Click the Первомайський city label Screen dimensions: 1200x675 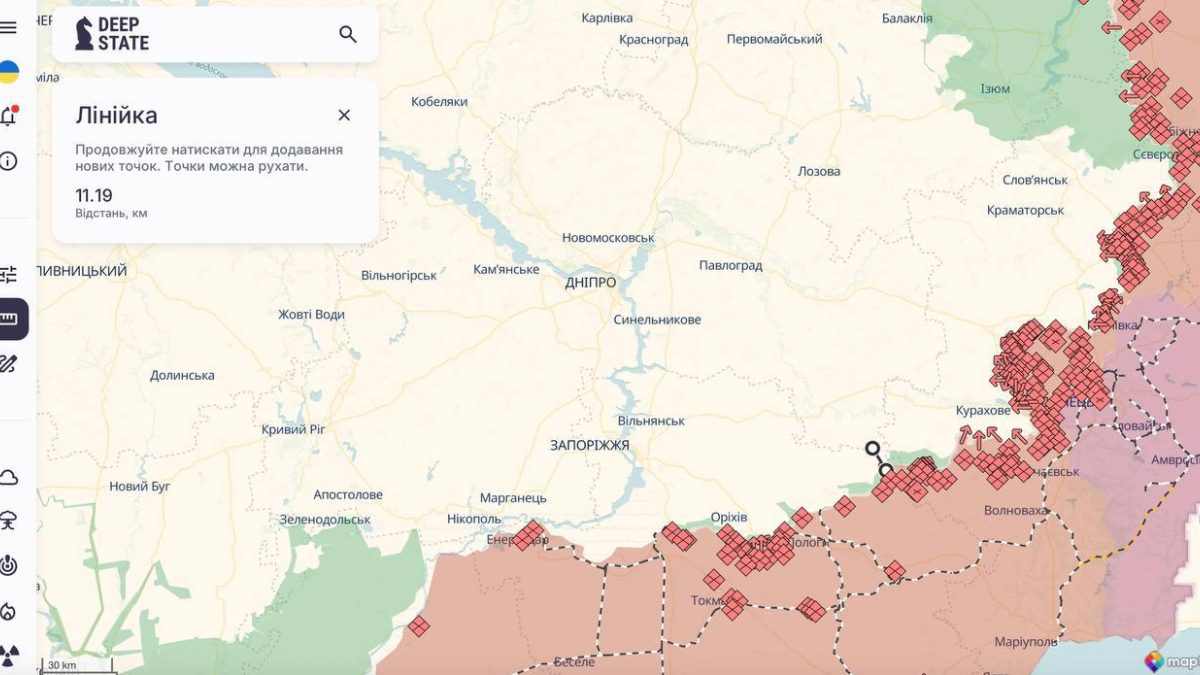tap(775, 39)
